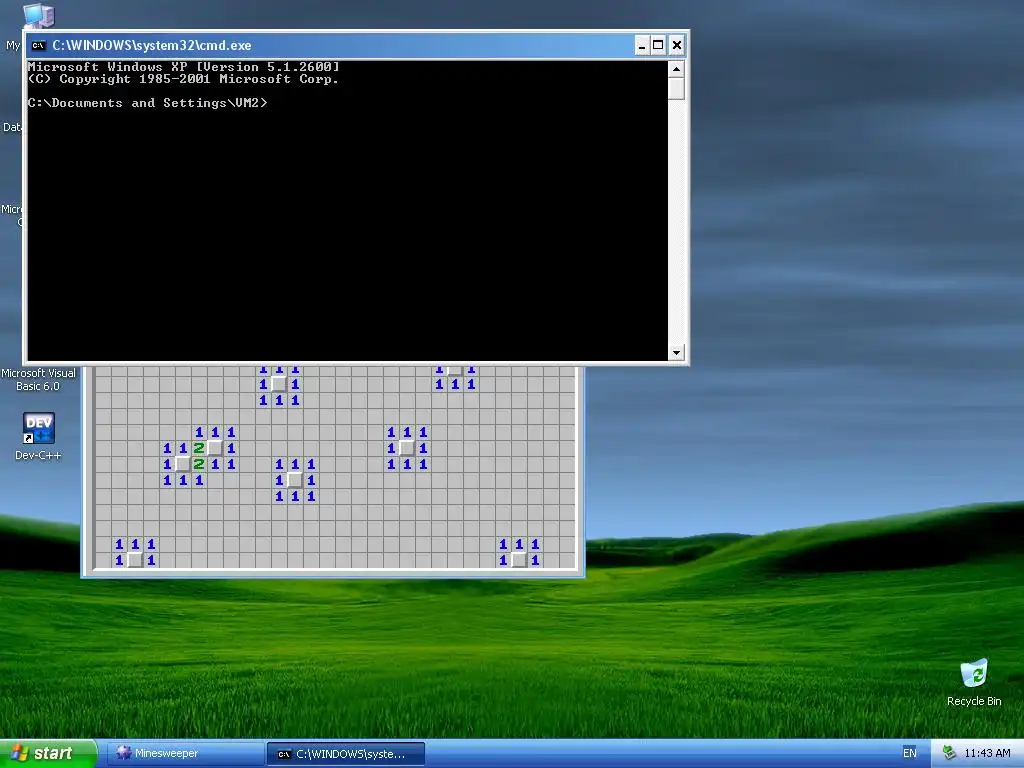Click the Dev-C++ desktop shortcut icon

point(39,428)
